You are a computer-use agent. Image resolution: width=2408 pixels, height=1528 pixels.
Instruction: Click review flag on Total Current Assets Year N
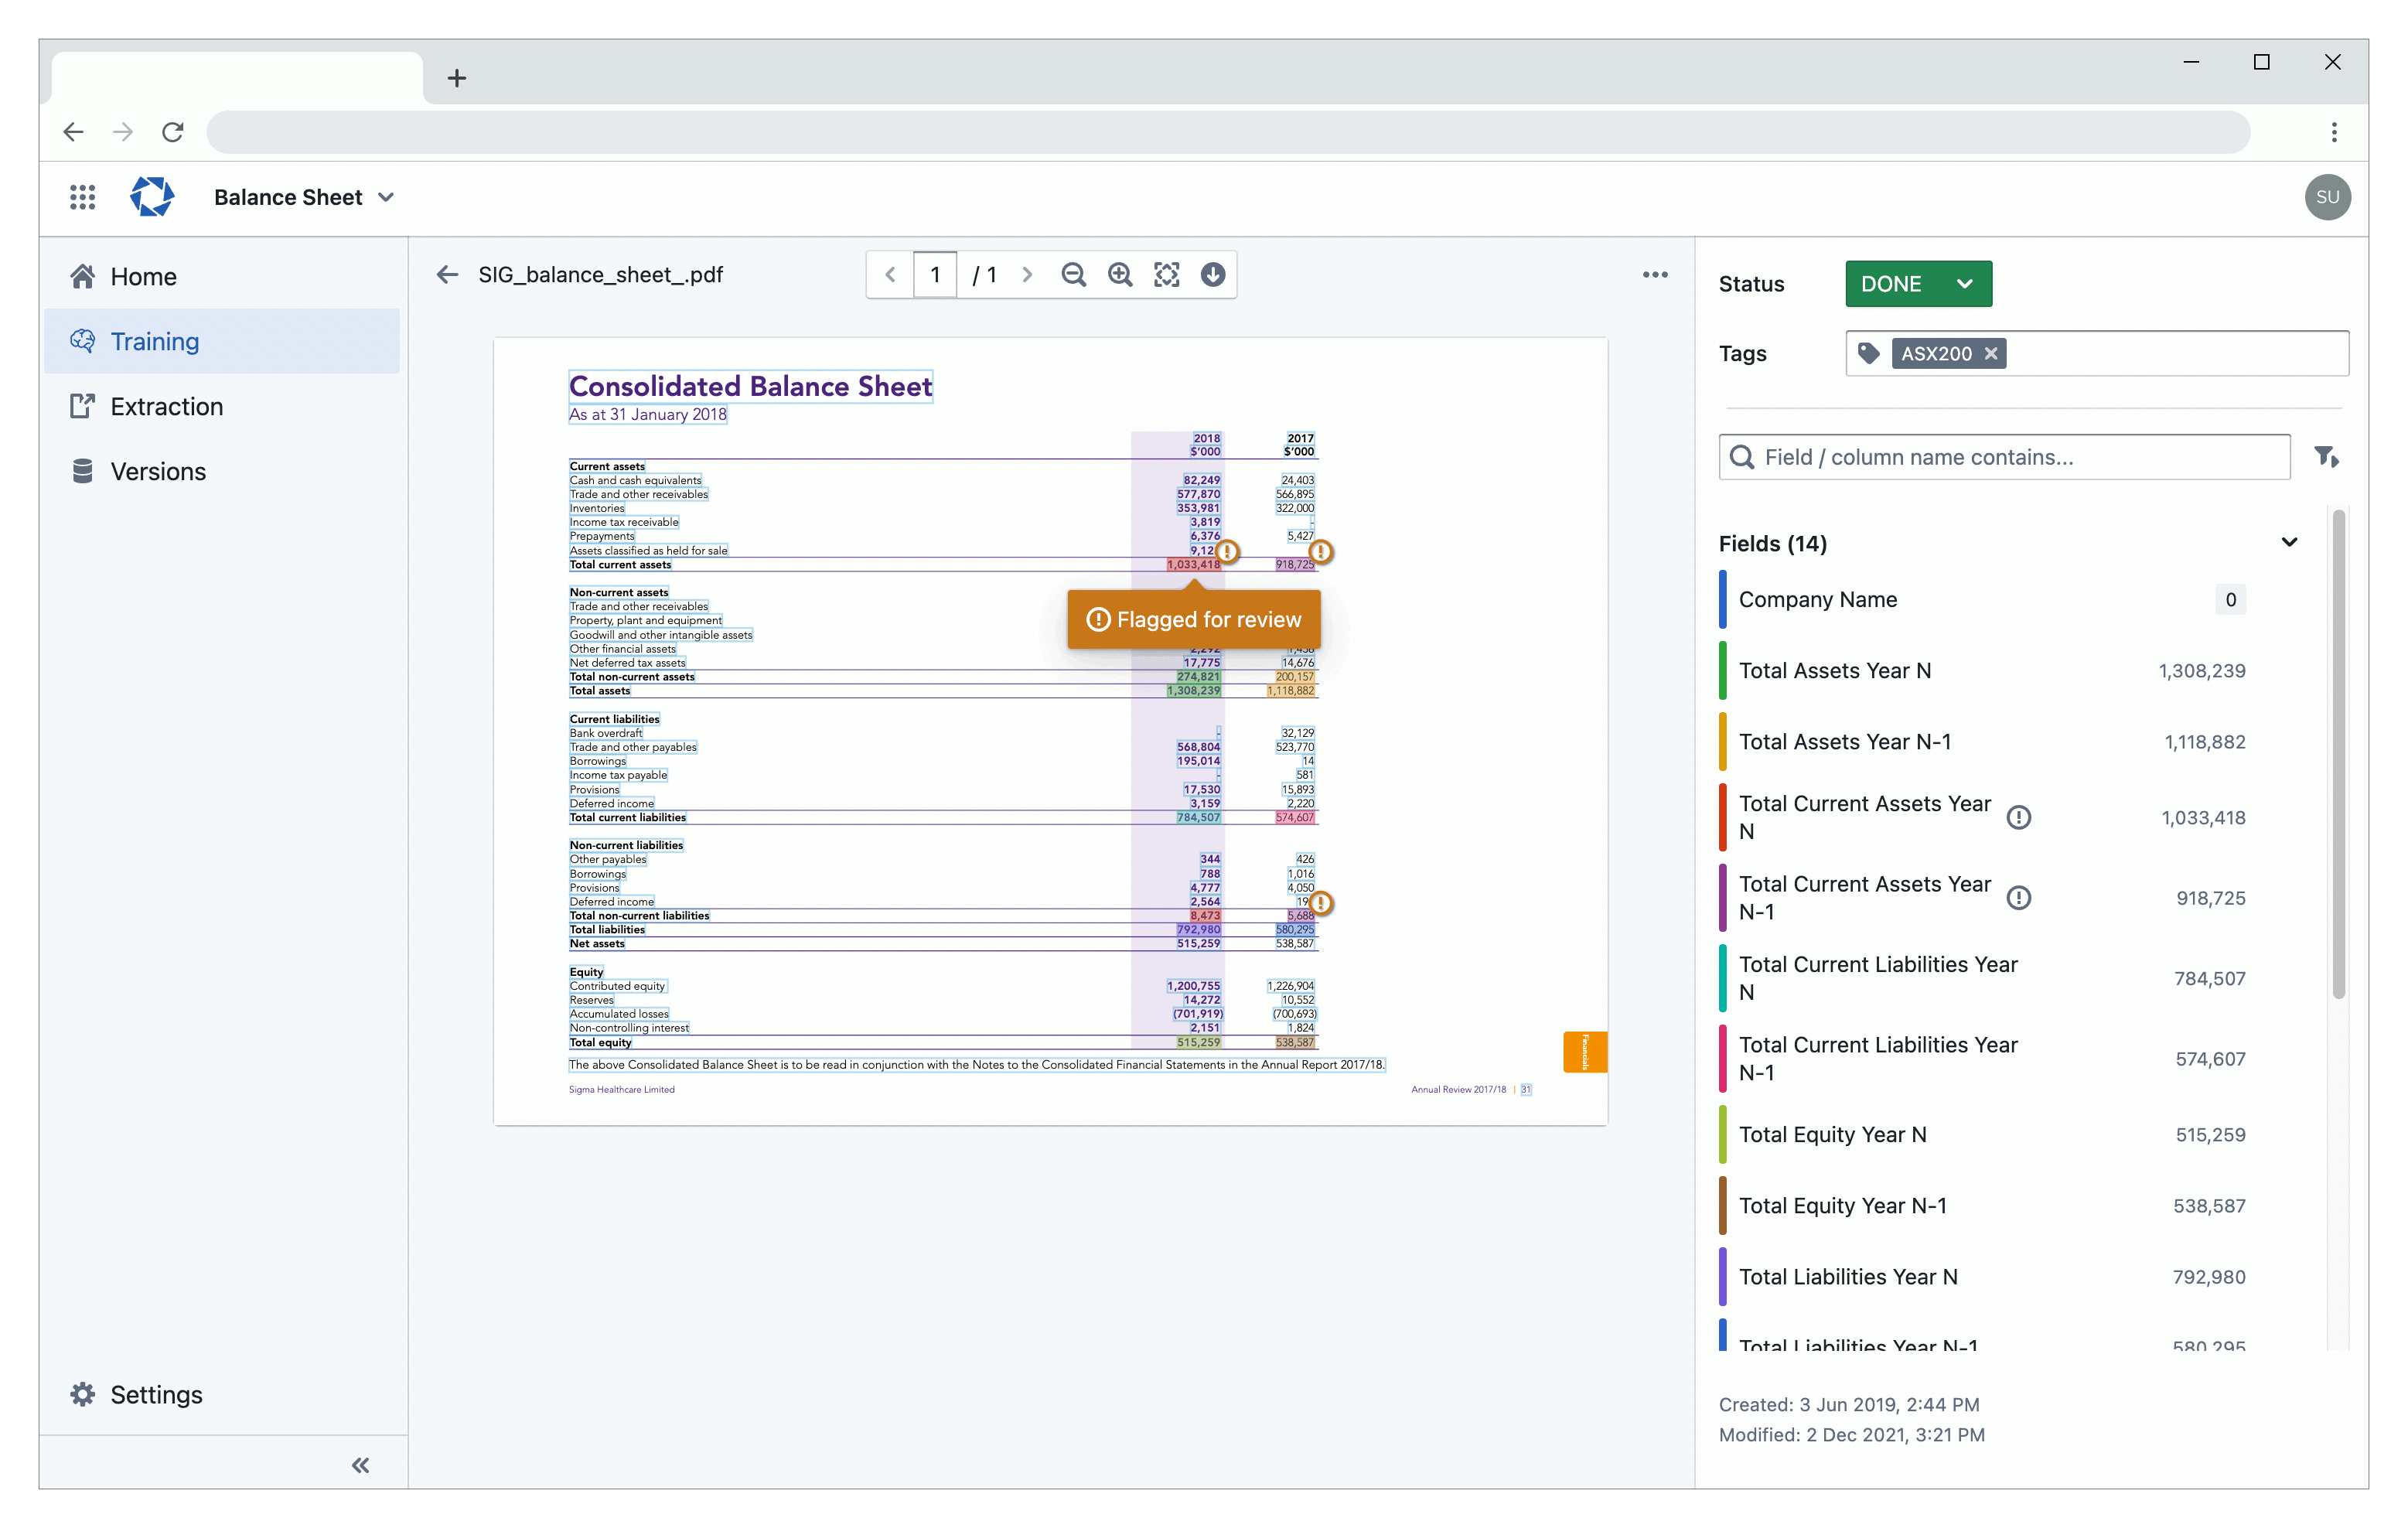tap(2018, 817)
